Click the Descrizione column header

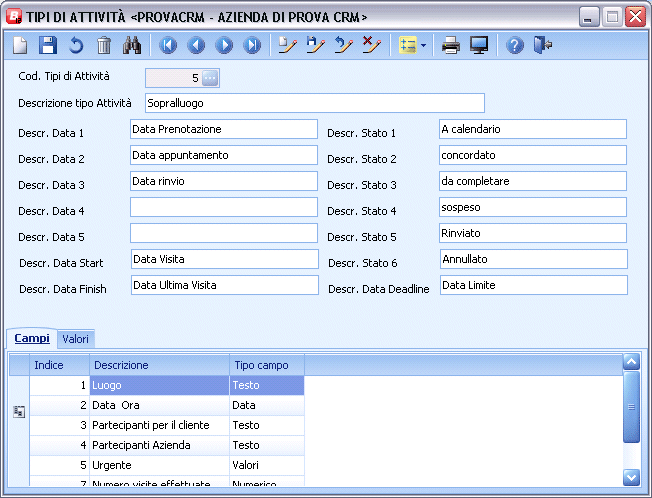pyautogui.click(x=159, y=365)
